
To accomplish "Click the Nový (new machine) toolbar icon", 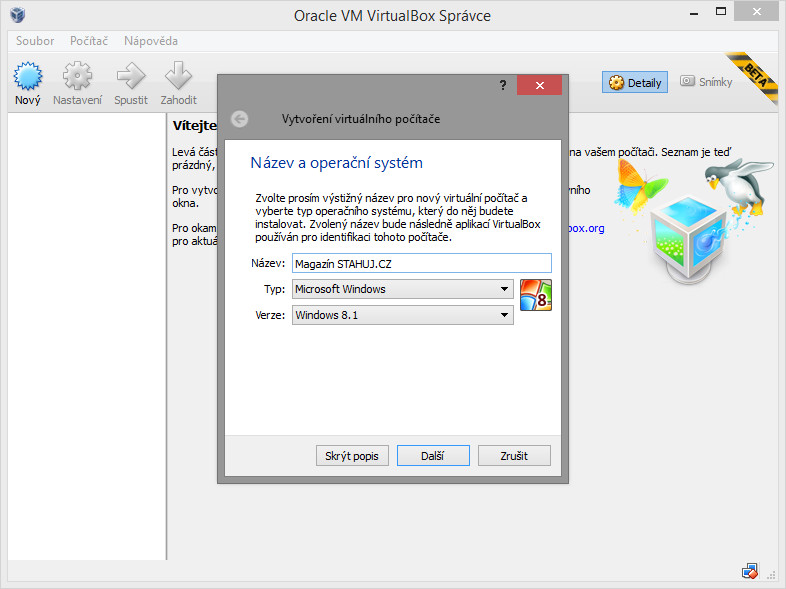I will 28,83.
